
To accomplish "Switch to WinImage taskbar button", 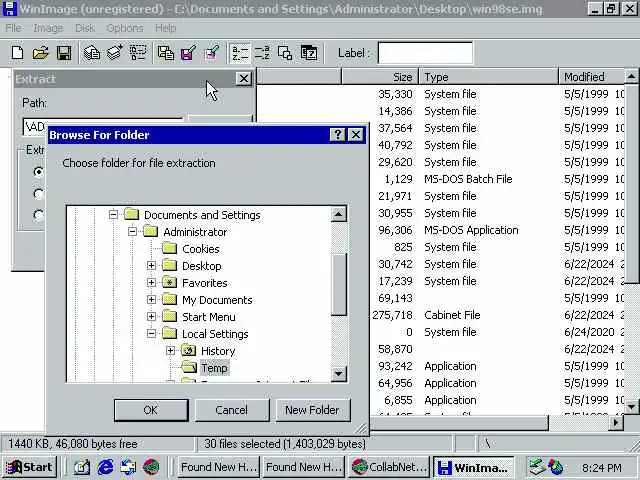I will pos(473,467).
